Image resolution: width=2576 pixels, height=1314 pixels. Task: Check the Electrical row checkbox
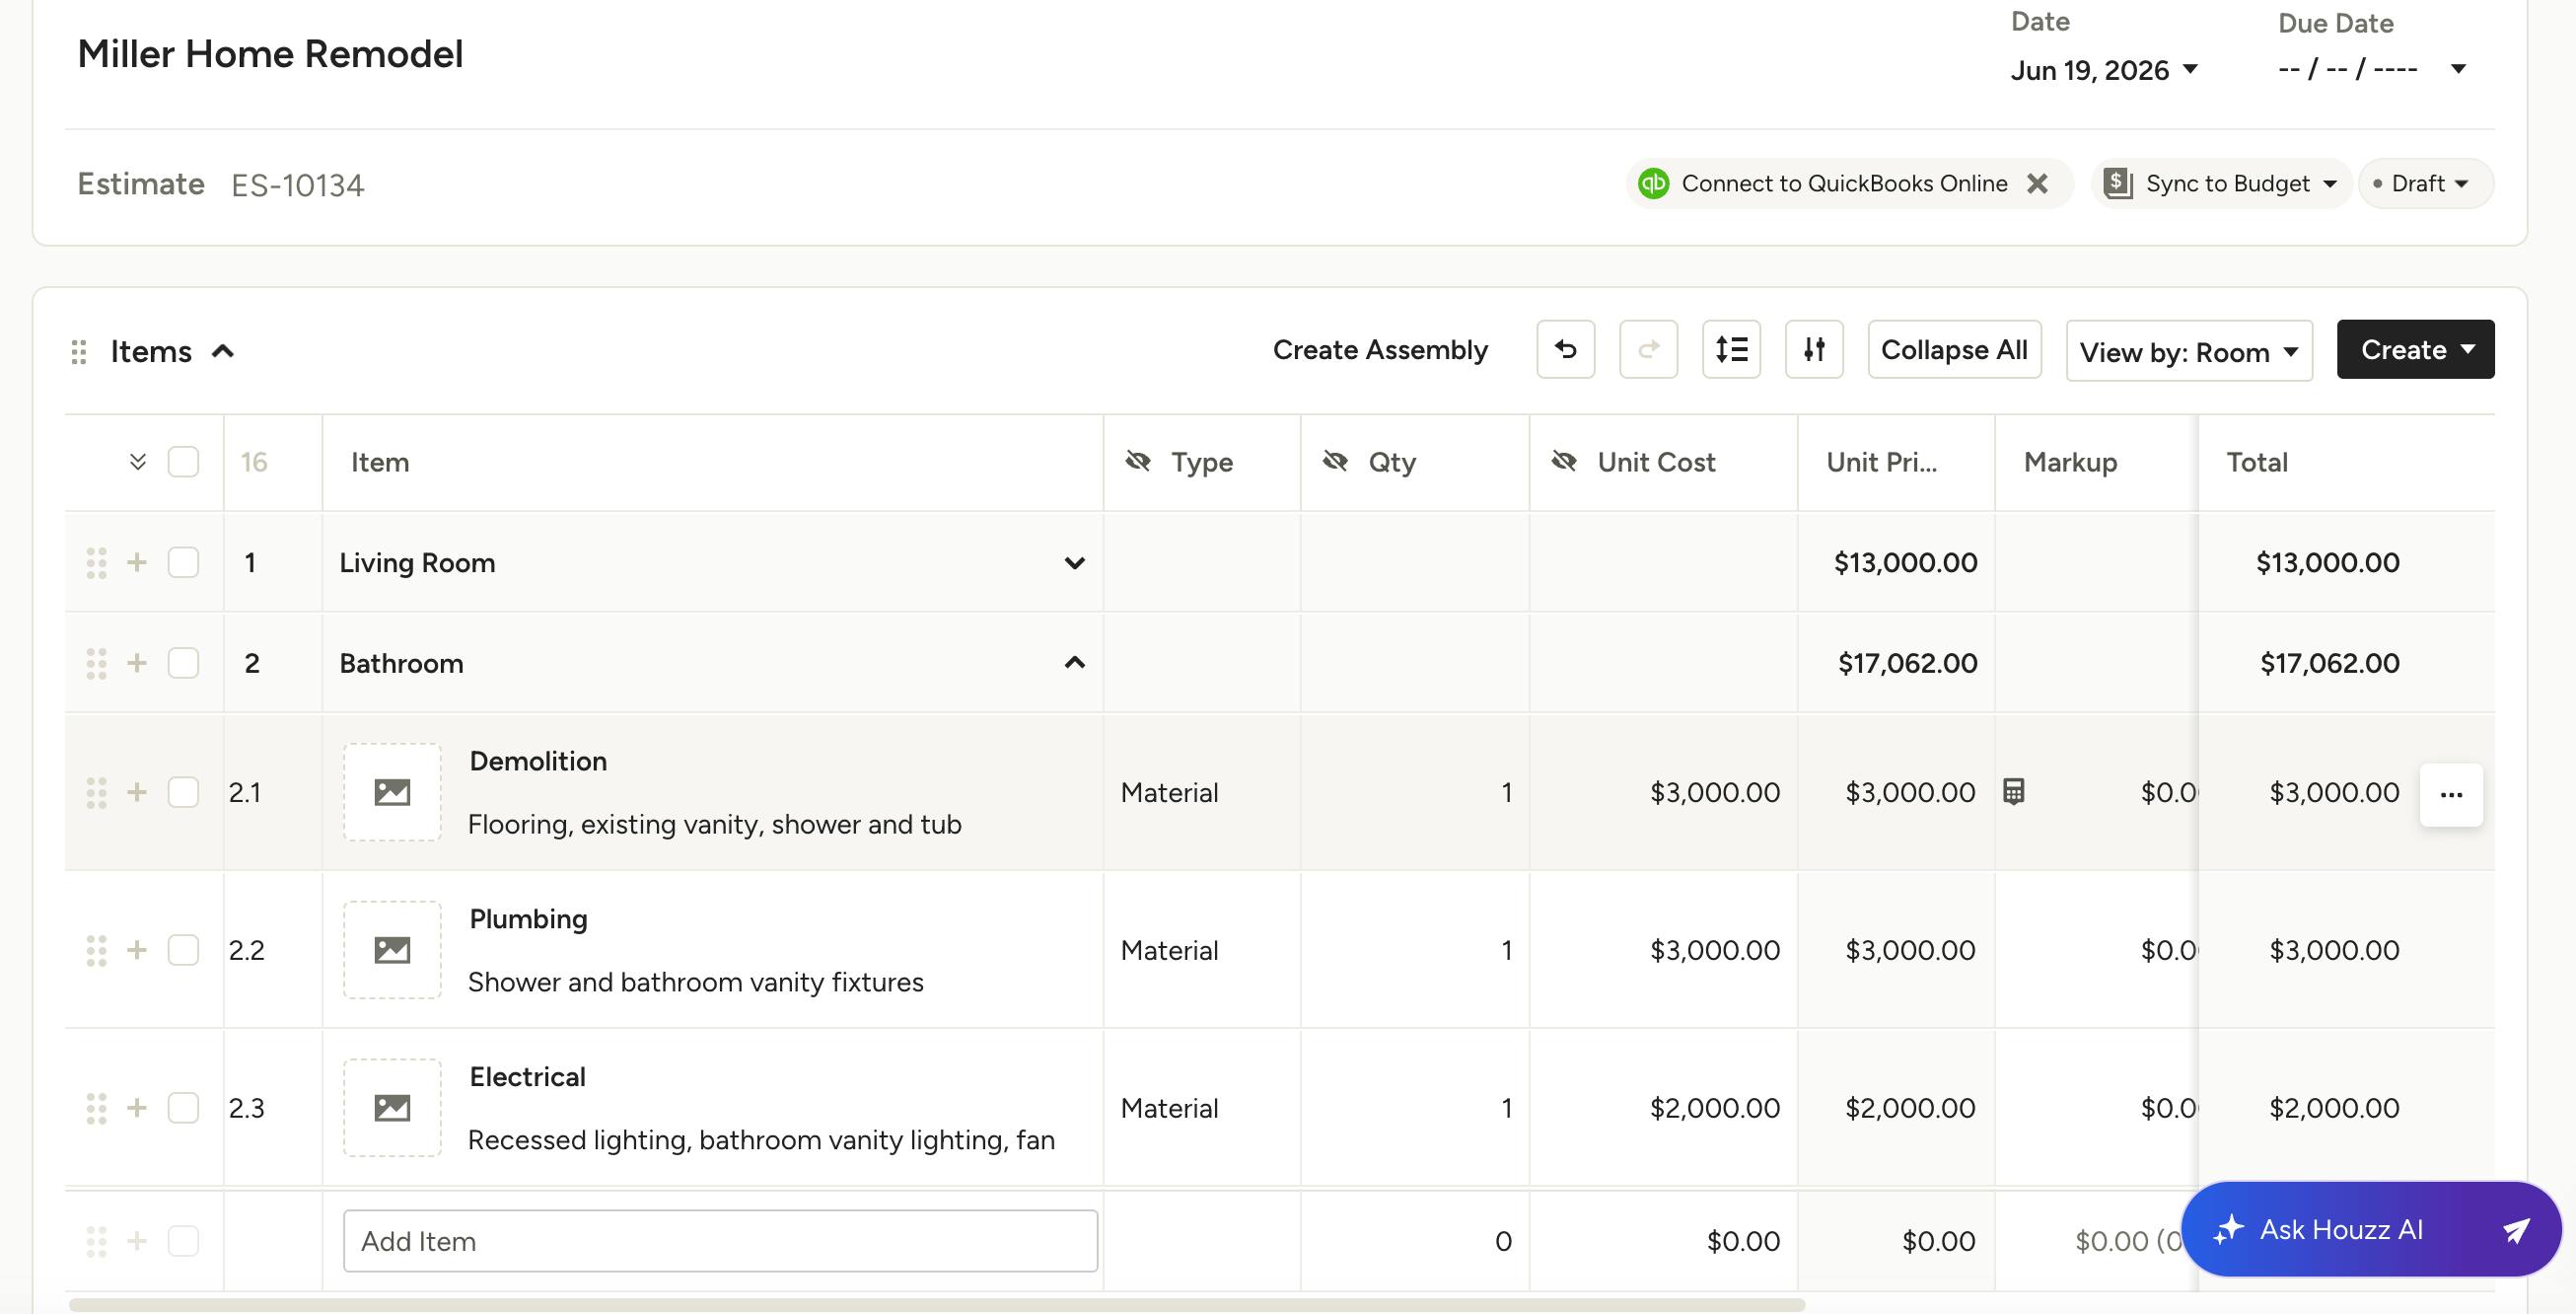183,1108
